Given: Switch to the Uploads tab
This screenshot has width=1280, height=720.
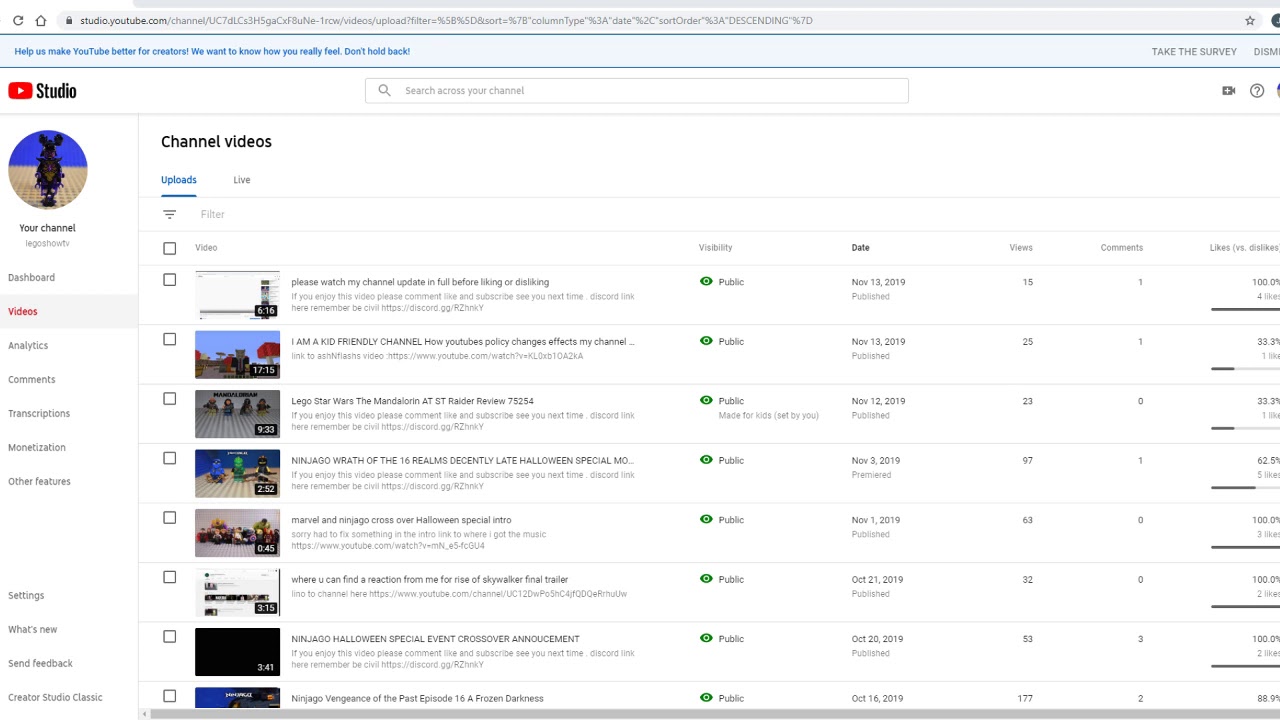Looking at the screenshot, I should pos(179,180).
